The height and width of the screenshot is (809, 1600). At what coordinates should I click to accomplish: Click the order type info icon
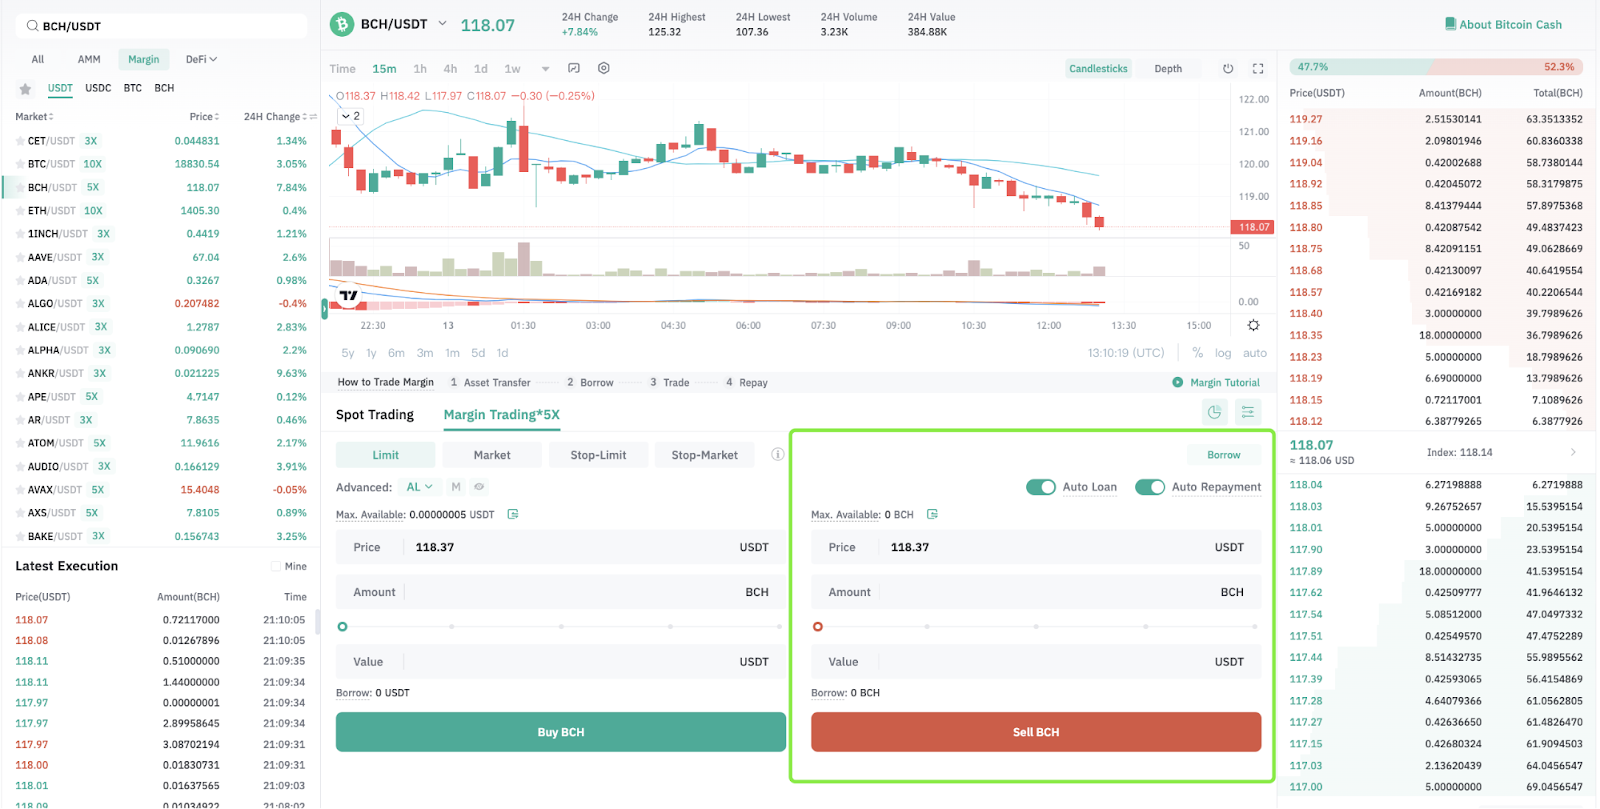pos(777,455)
